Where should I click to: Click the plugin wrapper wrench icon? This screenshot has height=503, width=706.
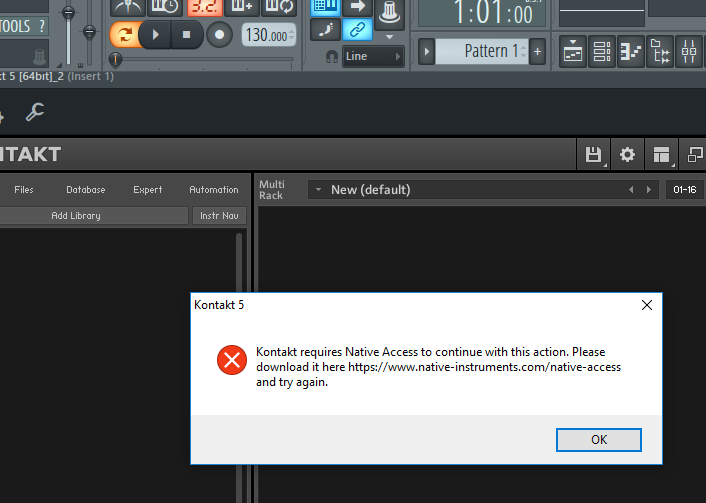pyautogui.click(x=35, y=112)
